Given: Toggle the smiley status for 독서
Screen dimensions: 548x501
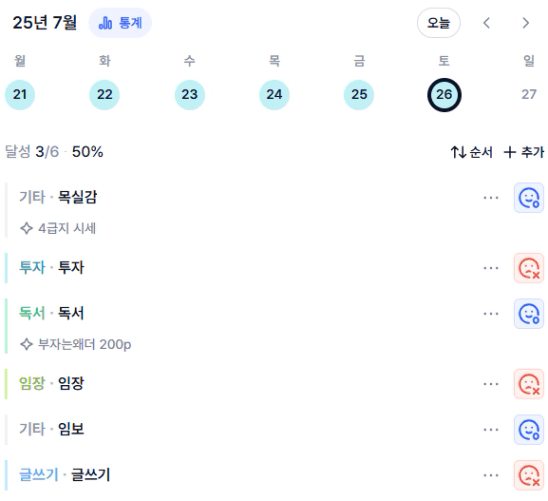Looking at the screenshot, I should pyautogui.click(x=529, y=314).
